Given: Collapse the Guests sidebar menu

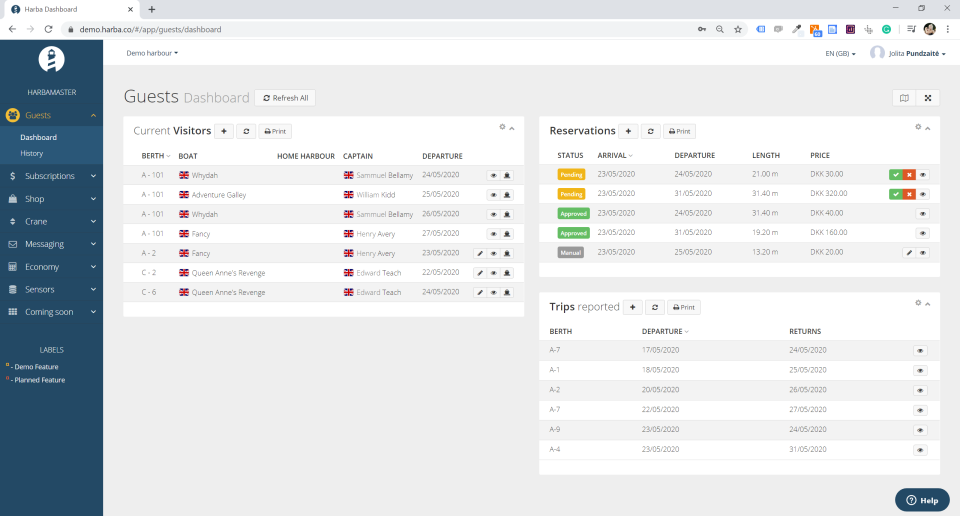Looking at the screenshot, I should (51, 115).
